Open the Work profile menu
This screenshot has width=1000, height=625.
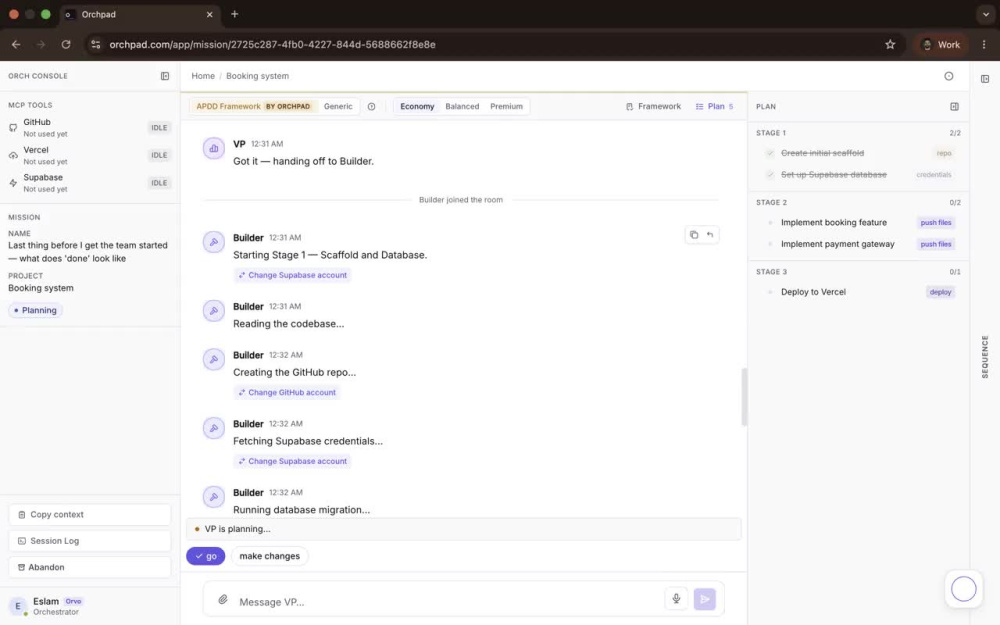tap(941, 45)
